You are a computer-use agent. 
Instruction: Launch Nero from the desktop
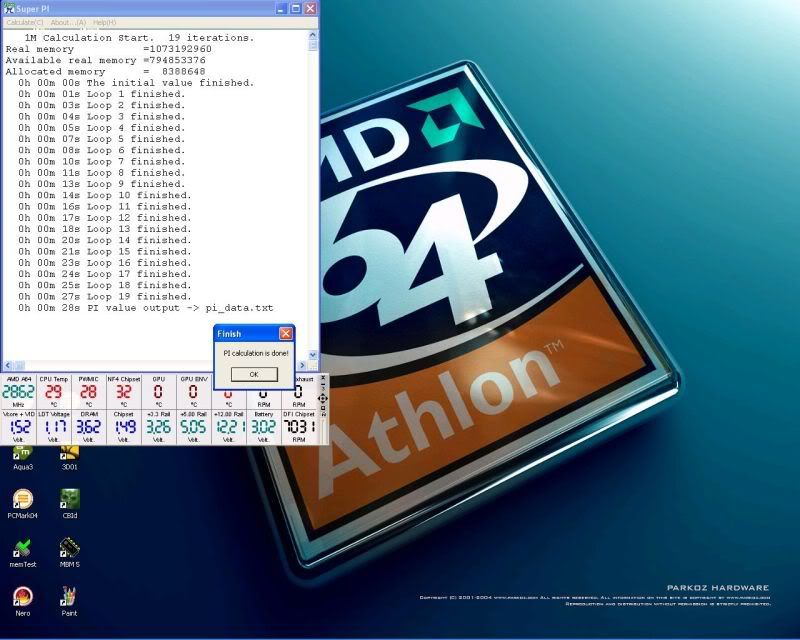pos(22,602)
